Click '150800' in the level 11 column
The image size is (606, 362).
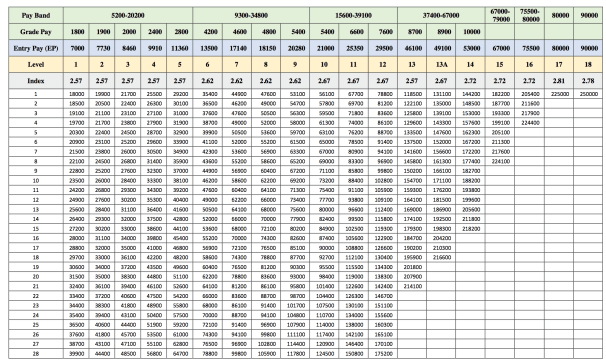[354, 354]
